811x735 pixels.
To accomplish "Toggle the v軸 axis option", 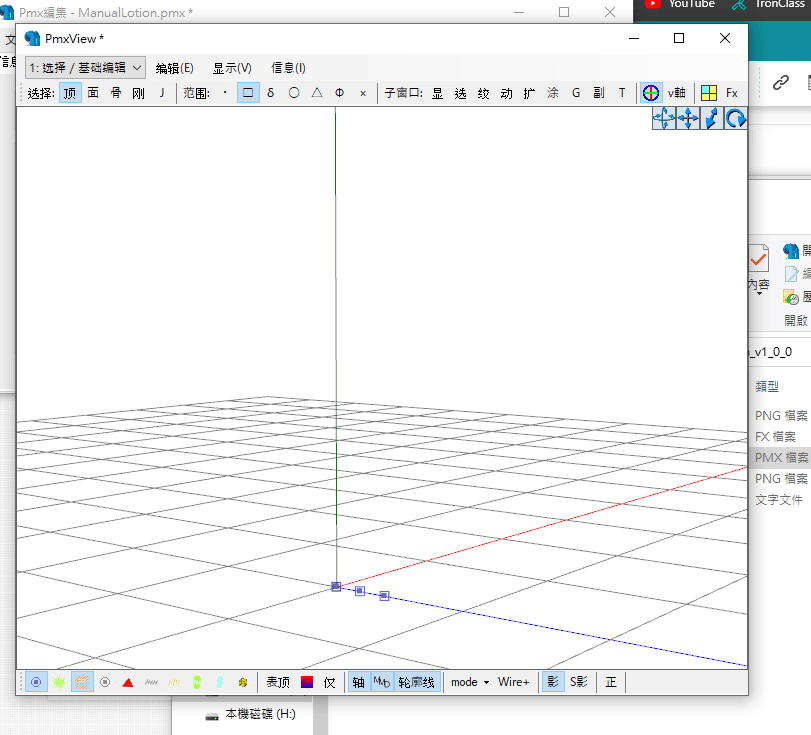I will pos(677,93).
